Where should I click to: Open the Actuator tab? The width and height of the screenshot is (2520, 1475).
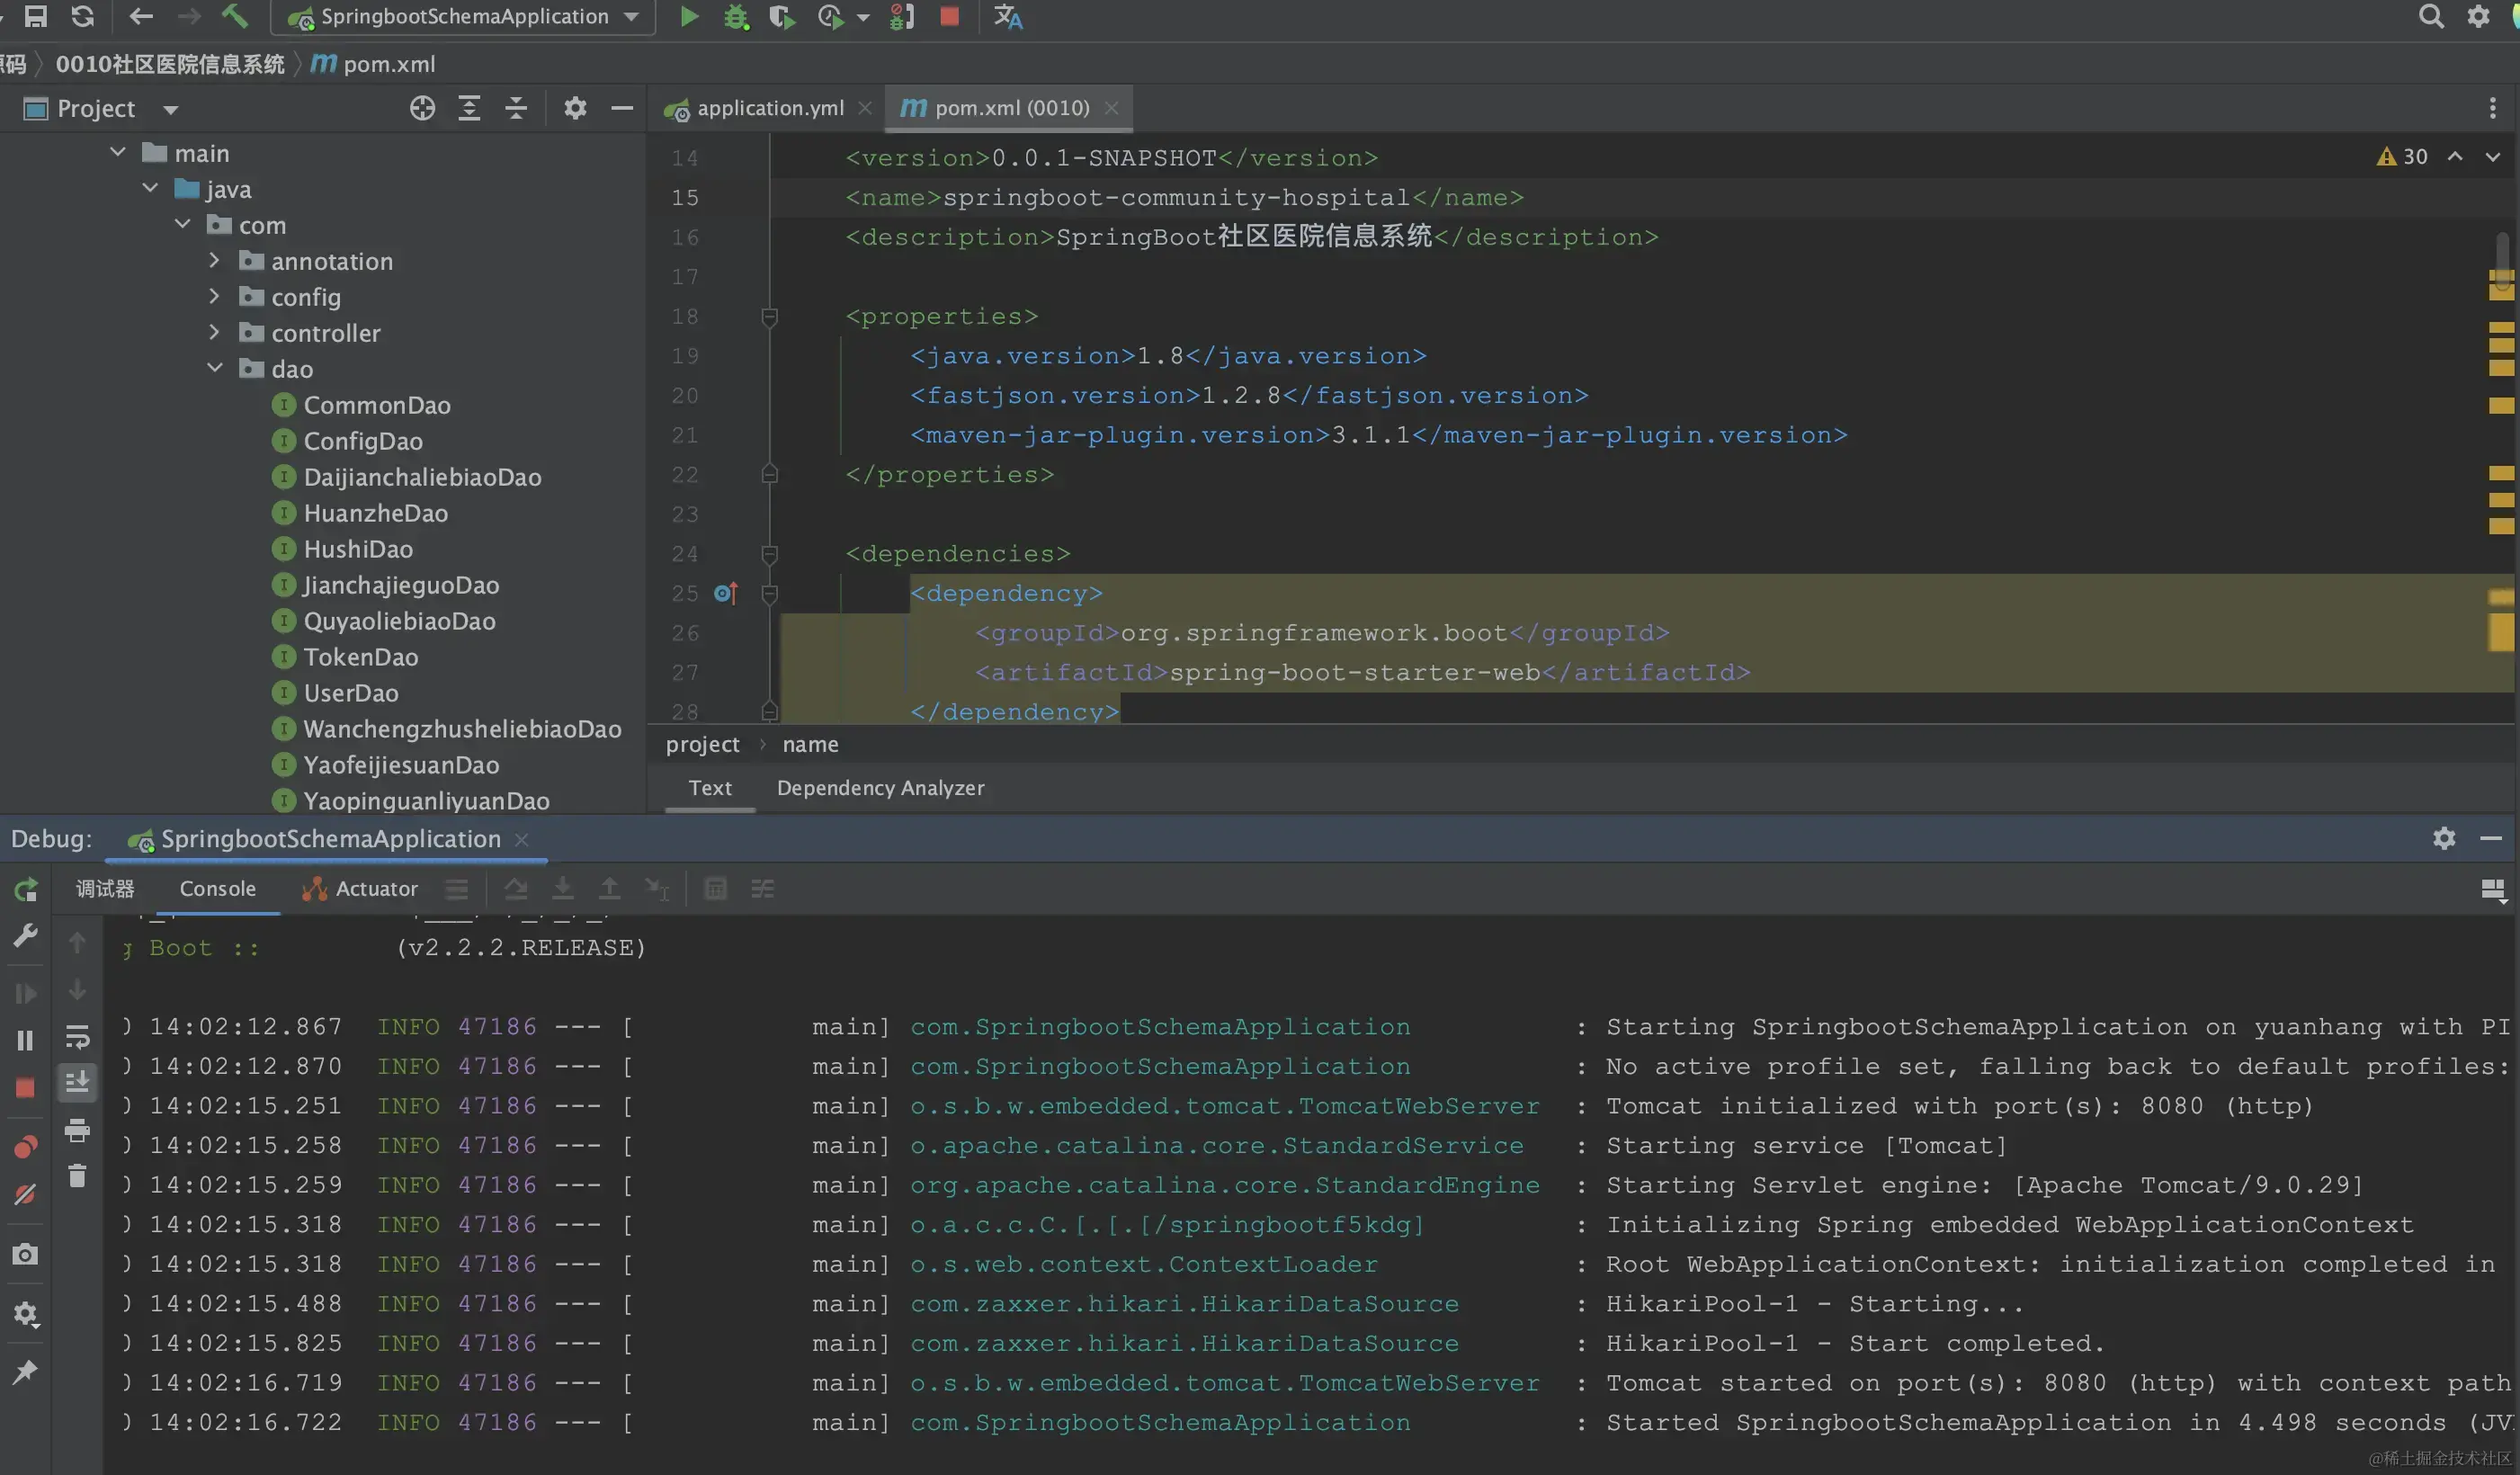tap(361, 889)
